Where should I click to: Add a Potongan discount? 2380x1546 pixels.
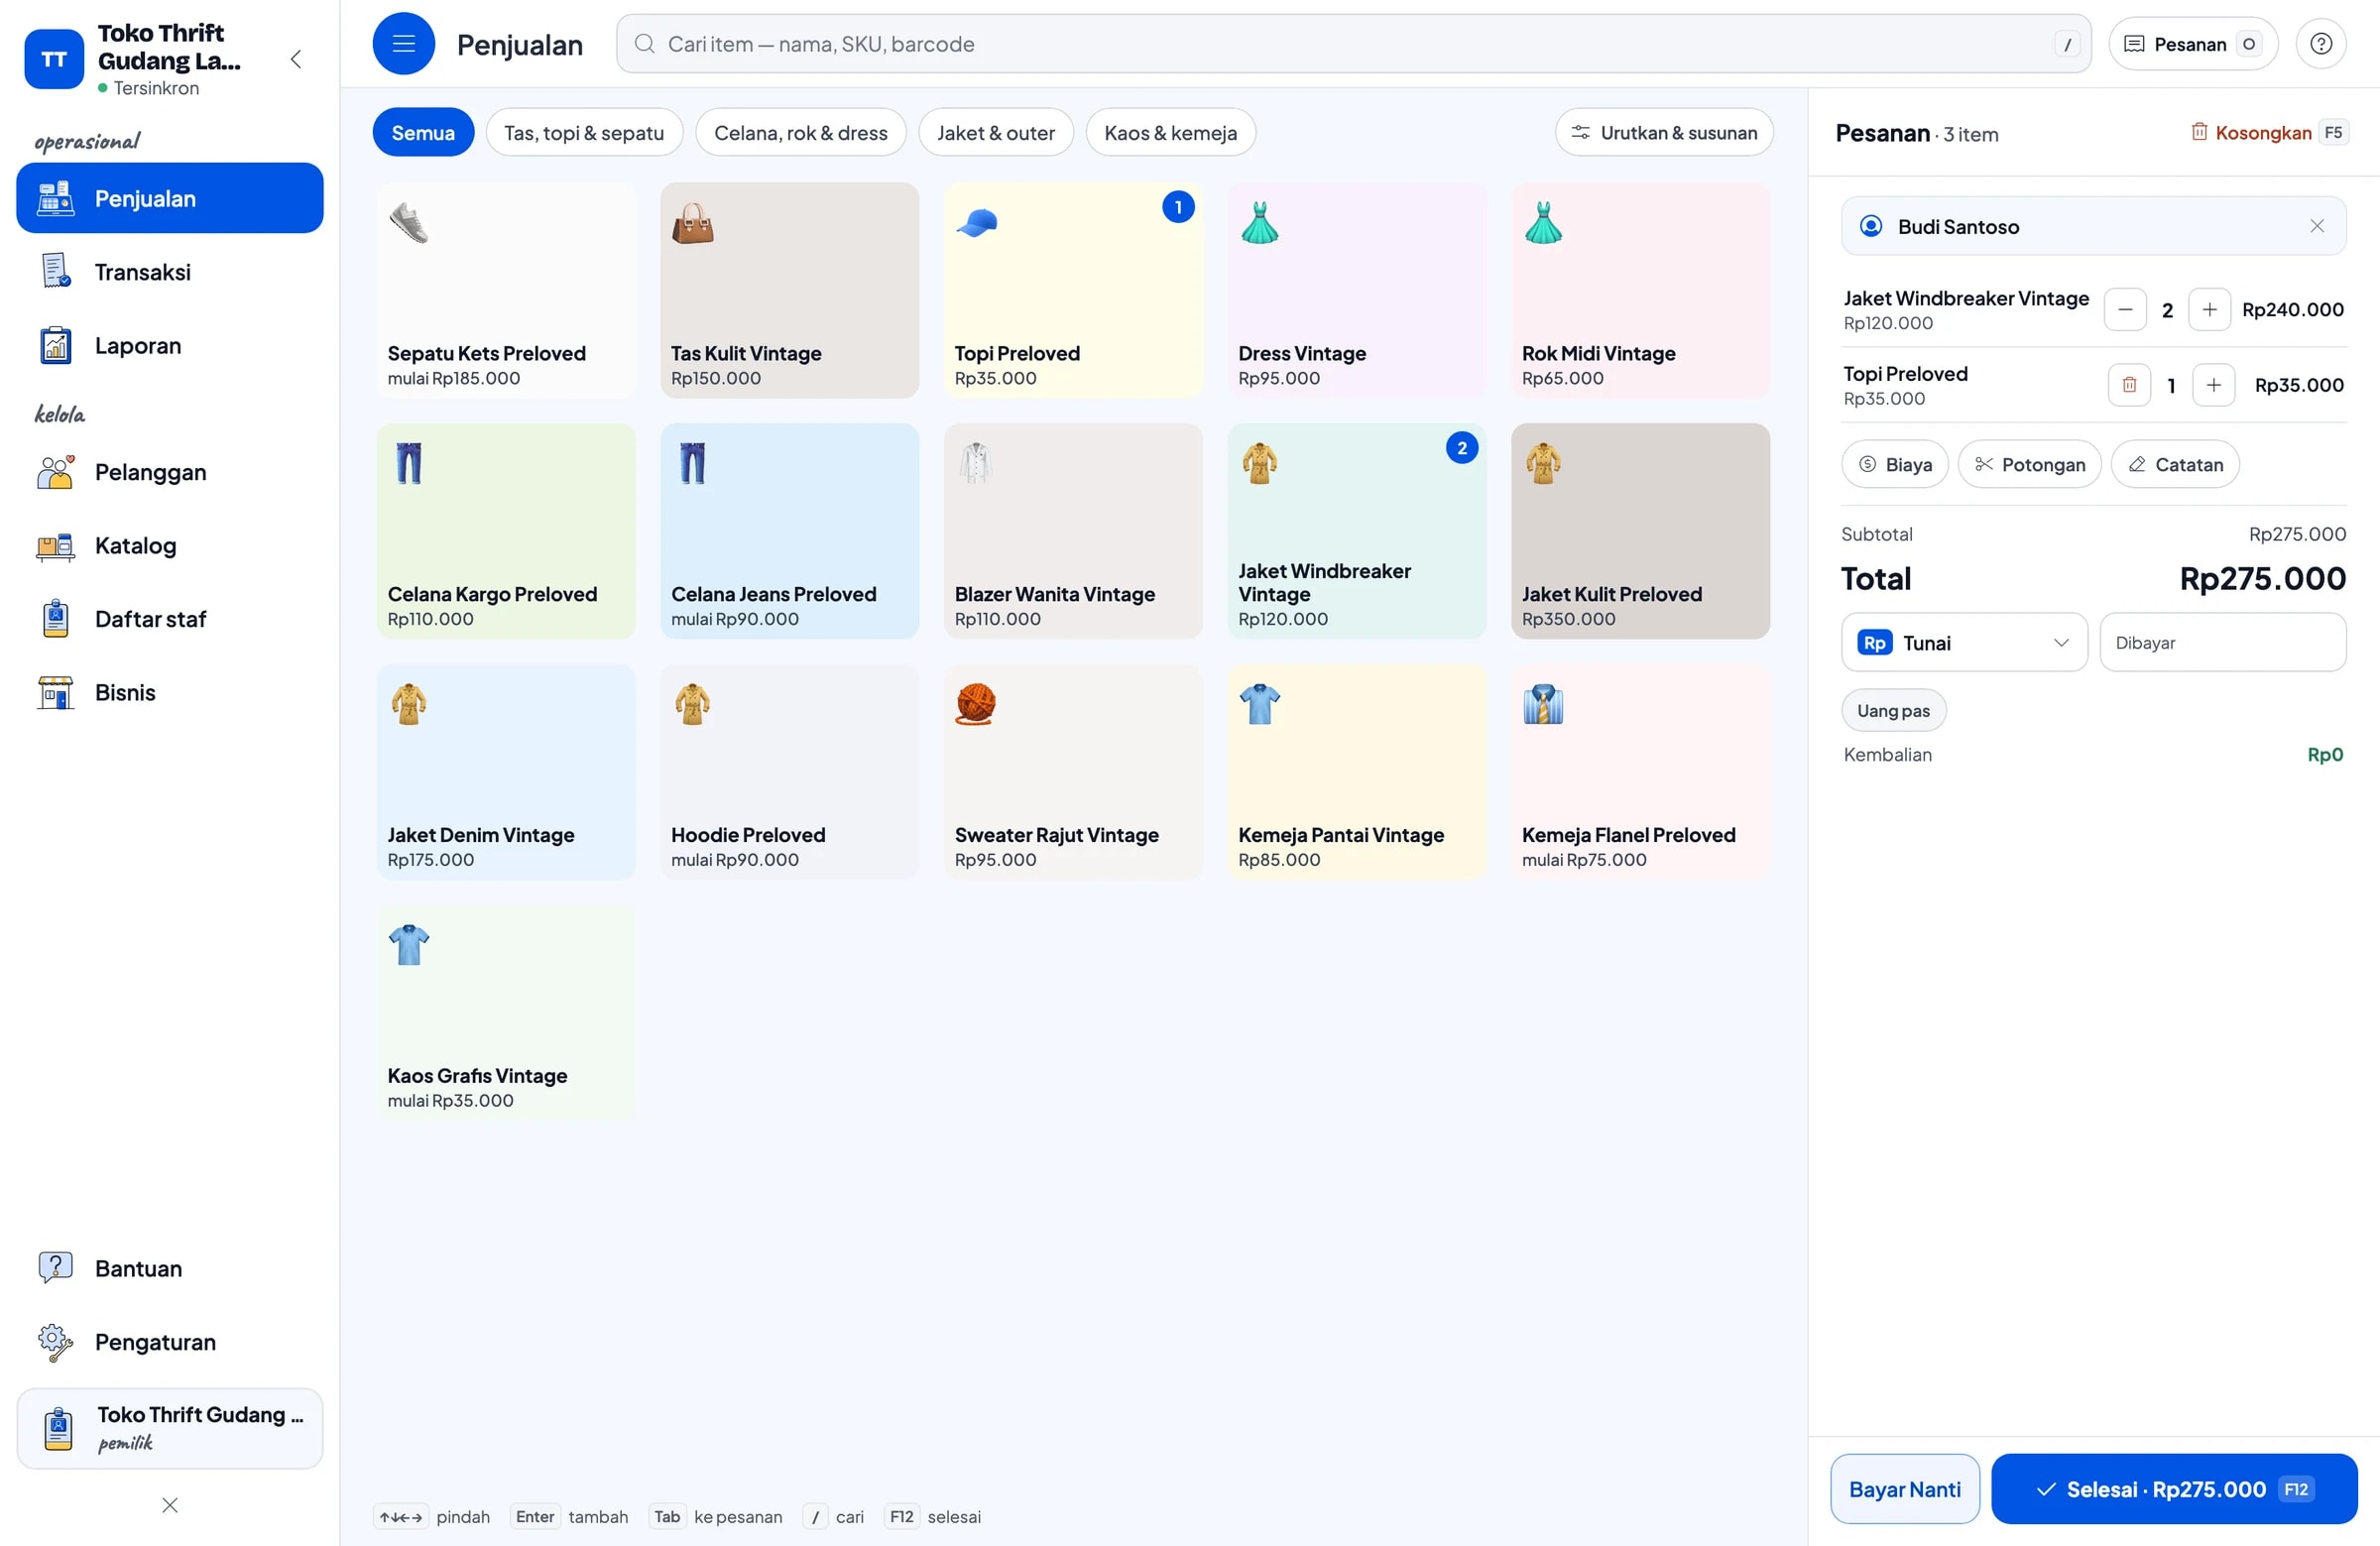[x=2029, y=464]
